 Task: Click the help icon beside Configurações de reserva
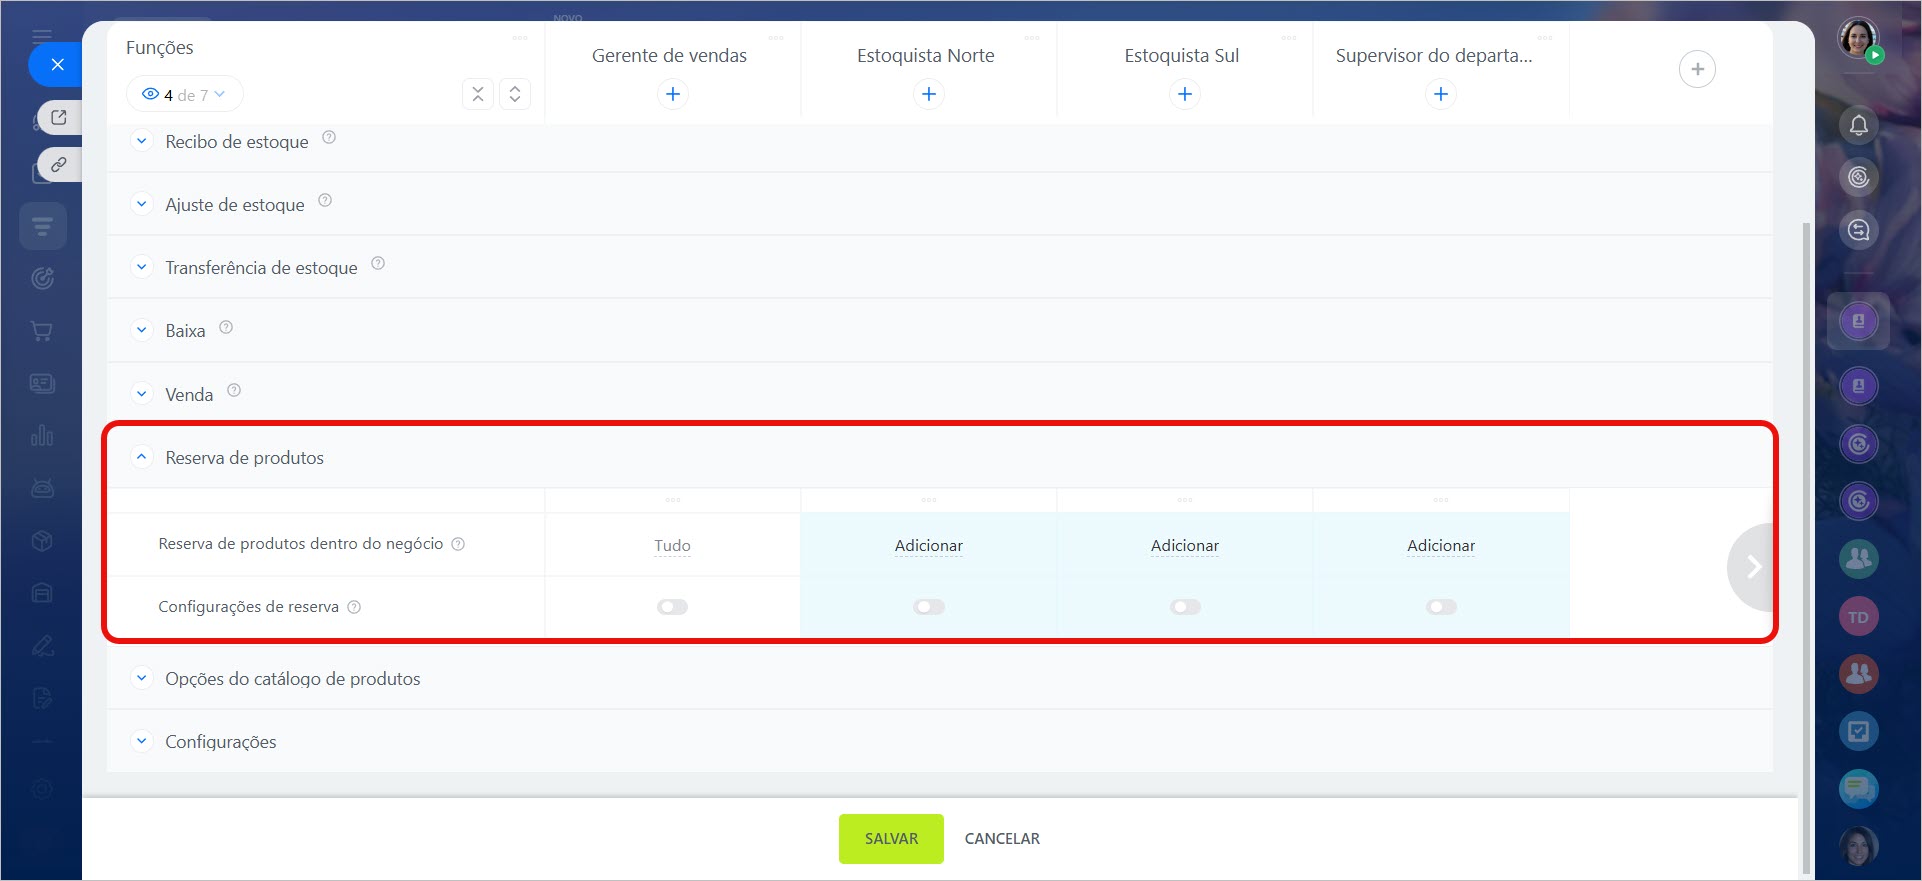pos(354,607)
